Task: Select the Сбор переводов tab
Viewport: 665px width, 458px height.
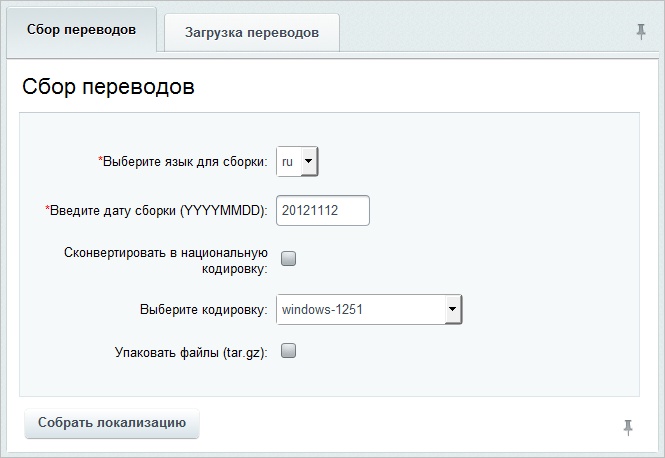Action: point(81,30)
